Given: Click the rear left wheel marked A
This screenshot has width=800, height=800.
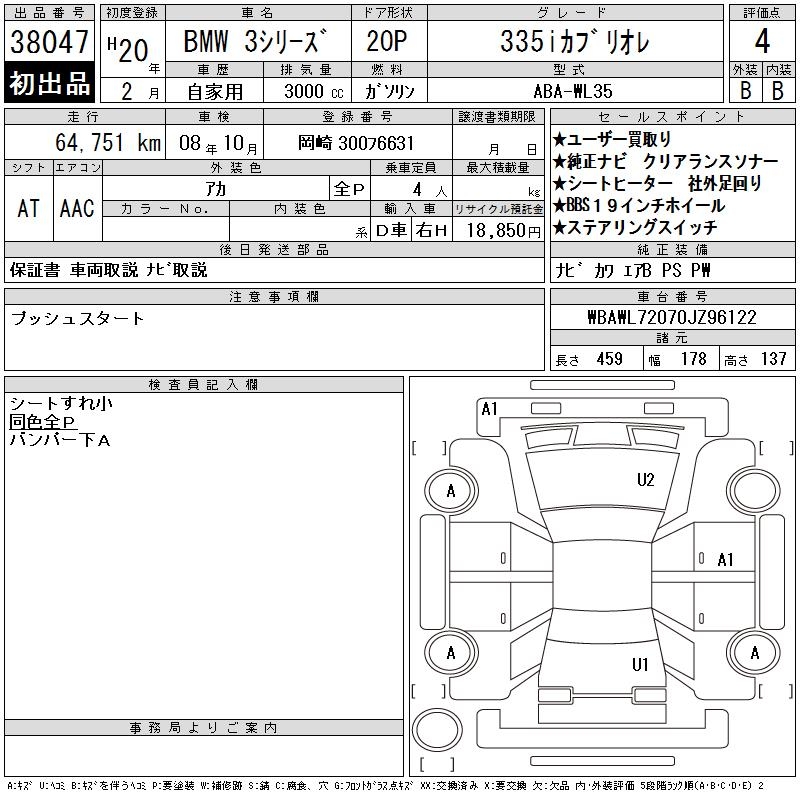Looking at the screenshot, I should (x=451, y=653).
